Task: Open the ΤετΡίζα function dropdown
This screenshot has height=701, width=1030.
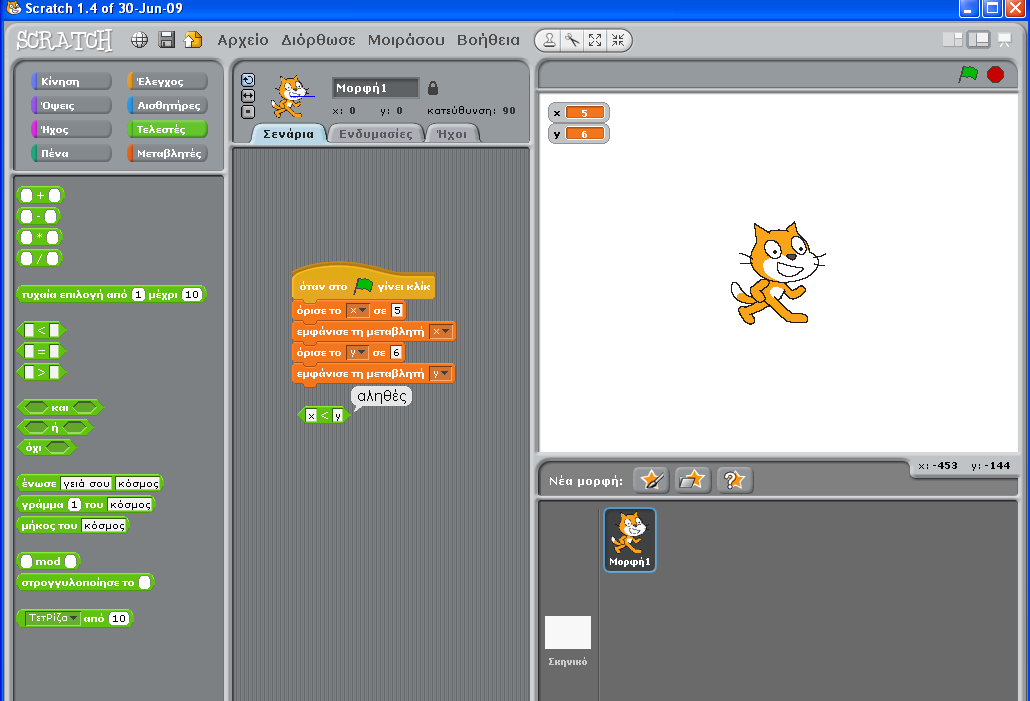Action: coord(53,618)
